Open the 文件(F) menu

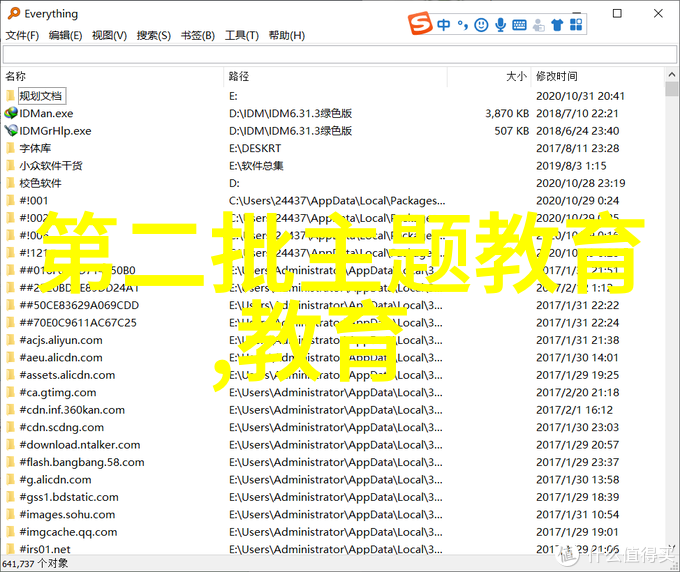coord(22,36)
